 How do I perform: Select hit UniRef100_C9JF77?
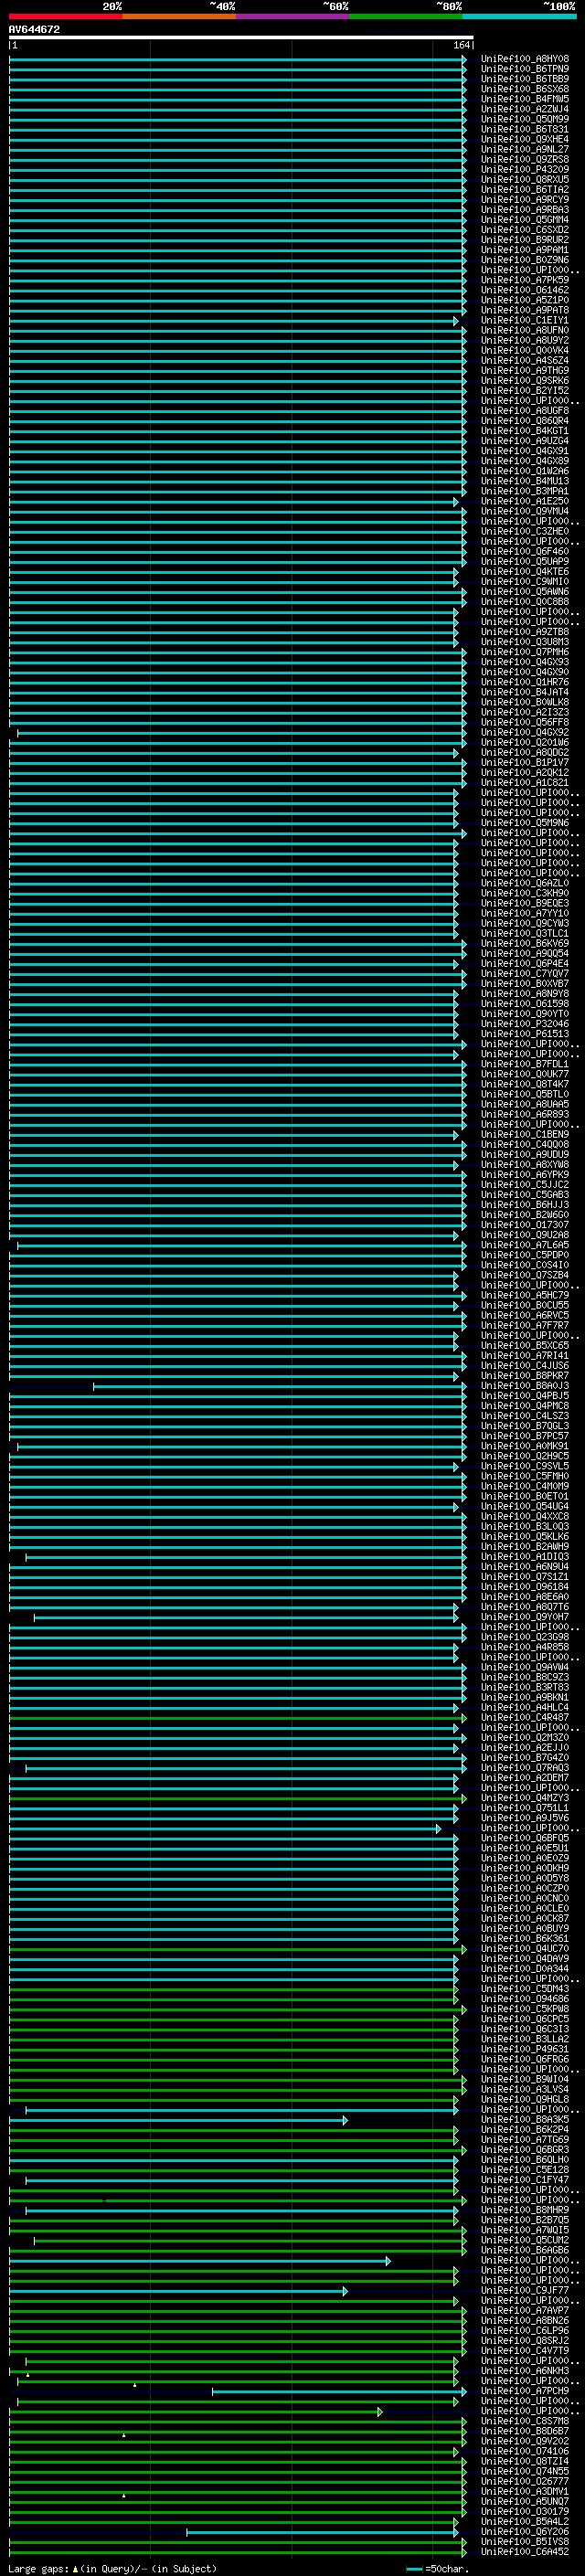coord(524,2290)
